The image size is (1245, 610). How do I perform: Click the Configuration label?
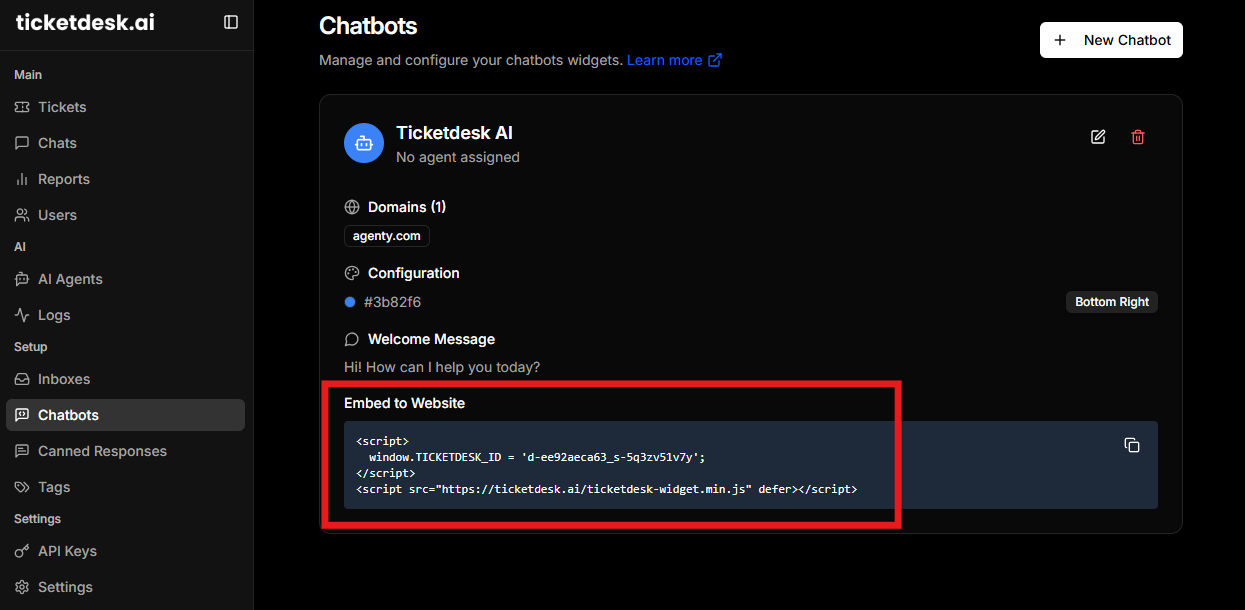(414, 273)
